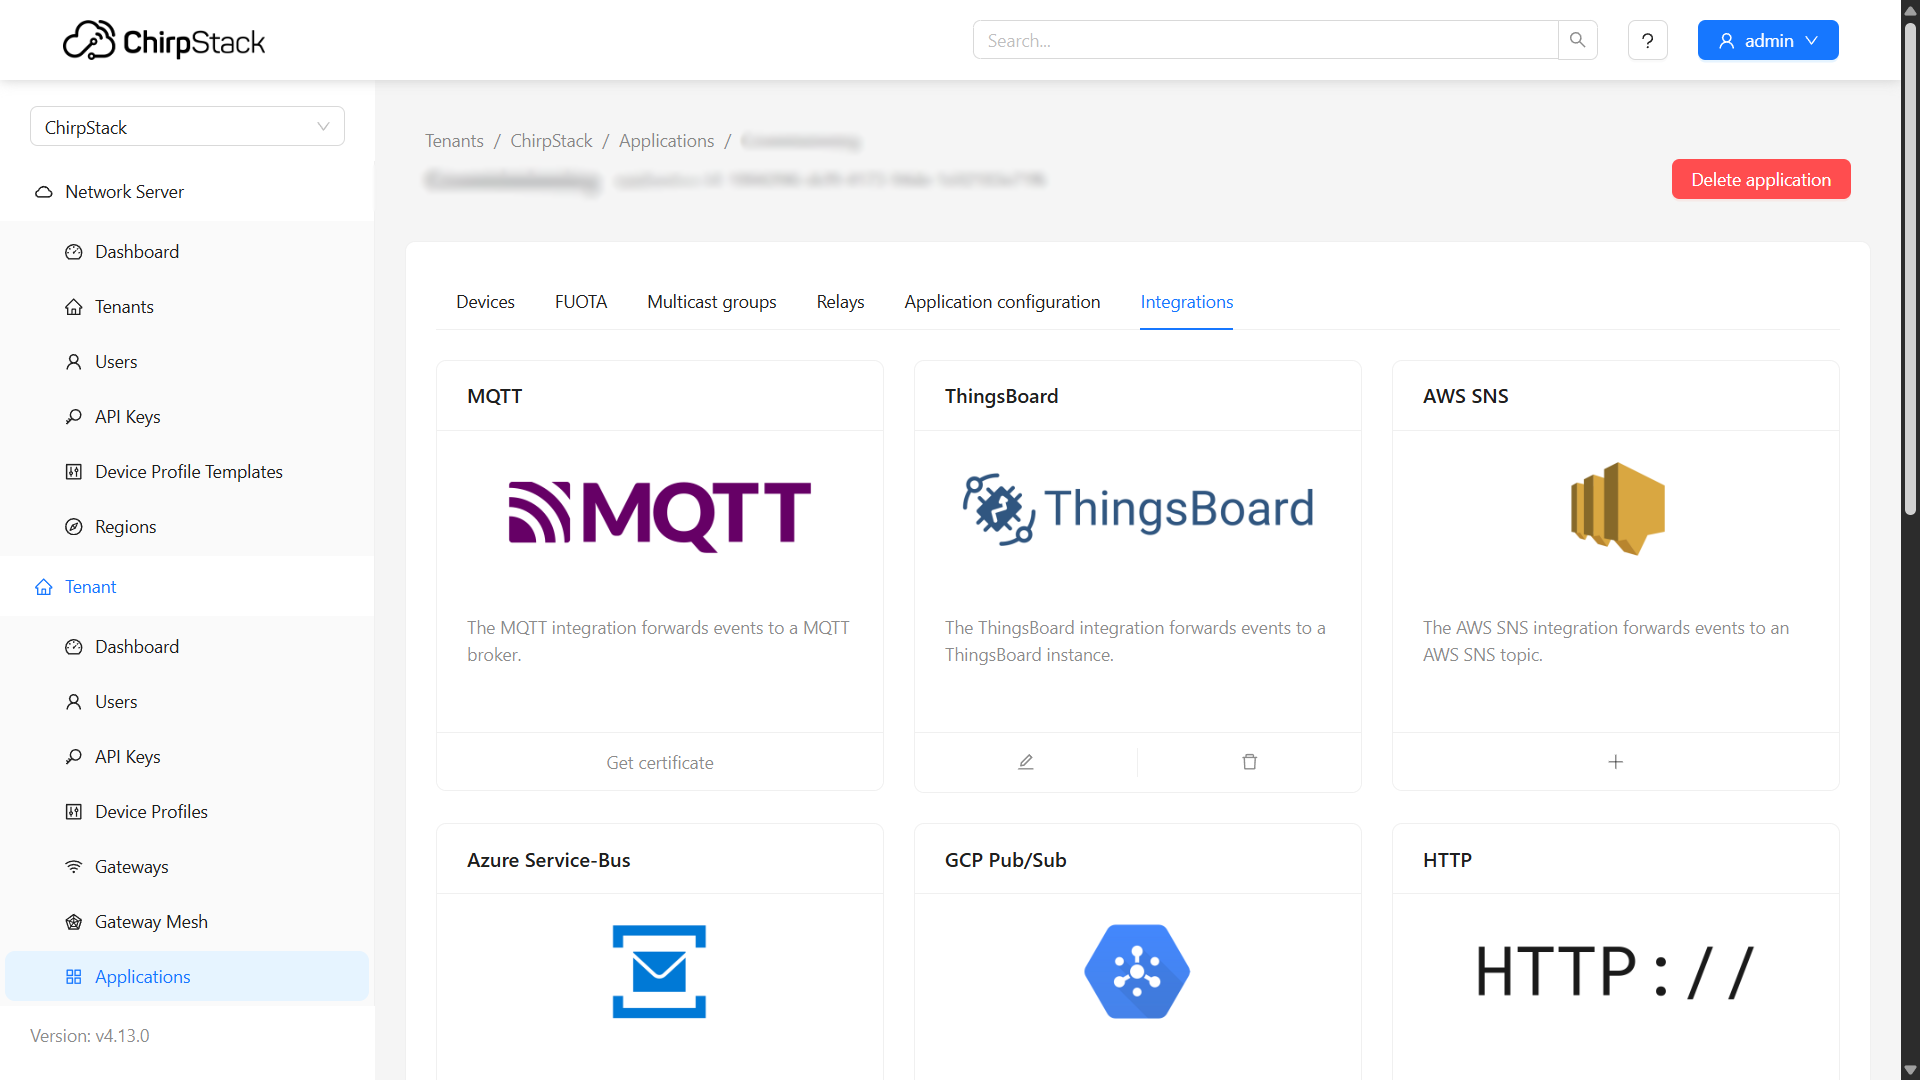Click the search magnifier icon
The height and width of the screenshot is (1080, 1920).
tap(1577, 40)
